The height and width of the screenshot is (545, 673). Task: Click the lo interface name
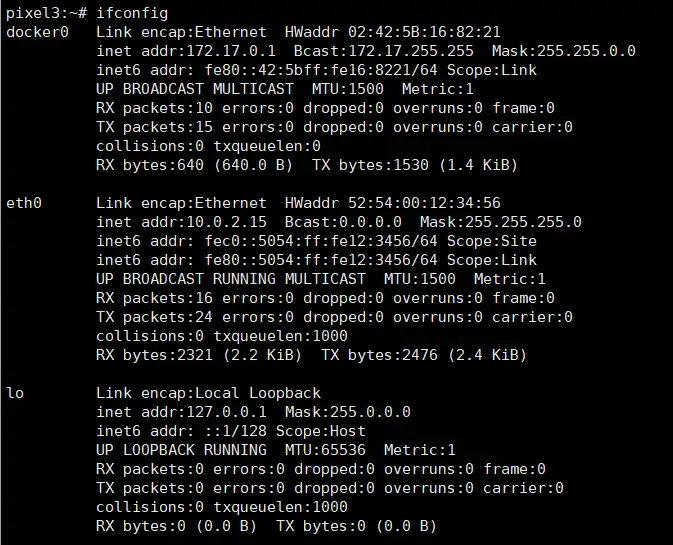[x=15, y=393]
